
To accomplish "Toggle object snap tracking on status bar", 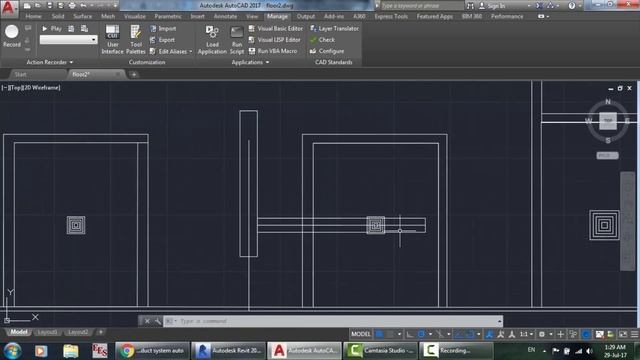I will pos(458,334).
